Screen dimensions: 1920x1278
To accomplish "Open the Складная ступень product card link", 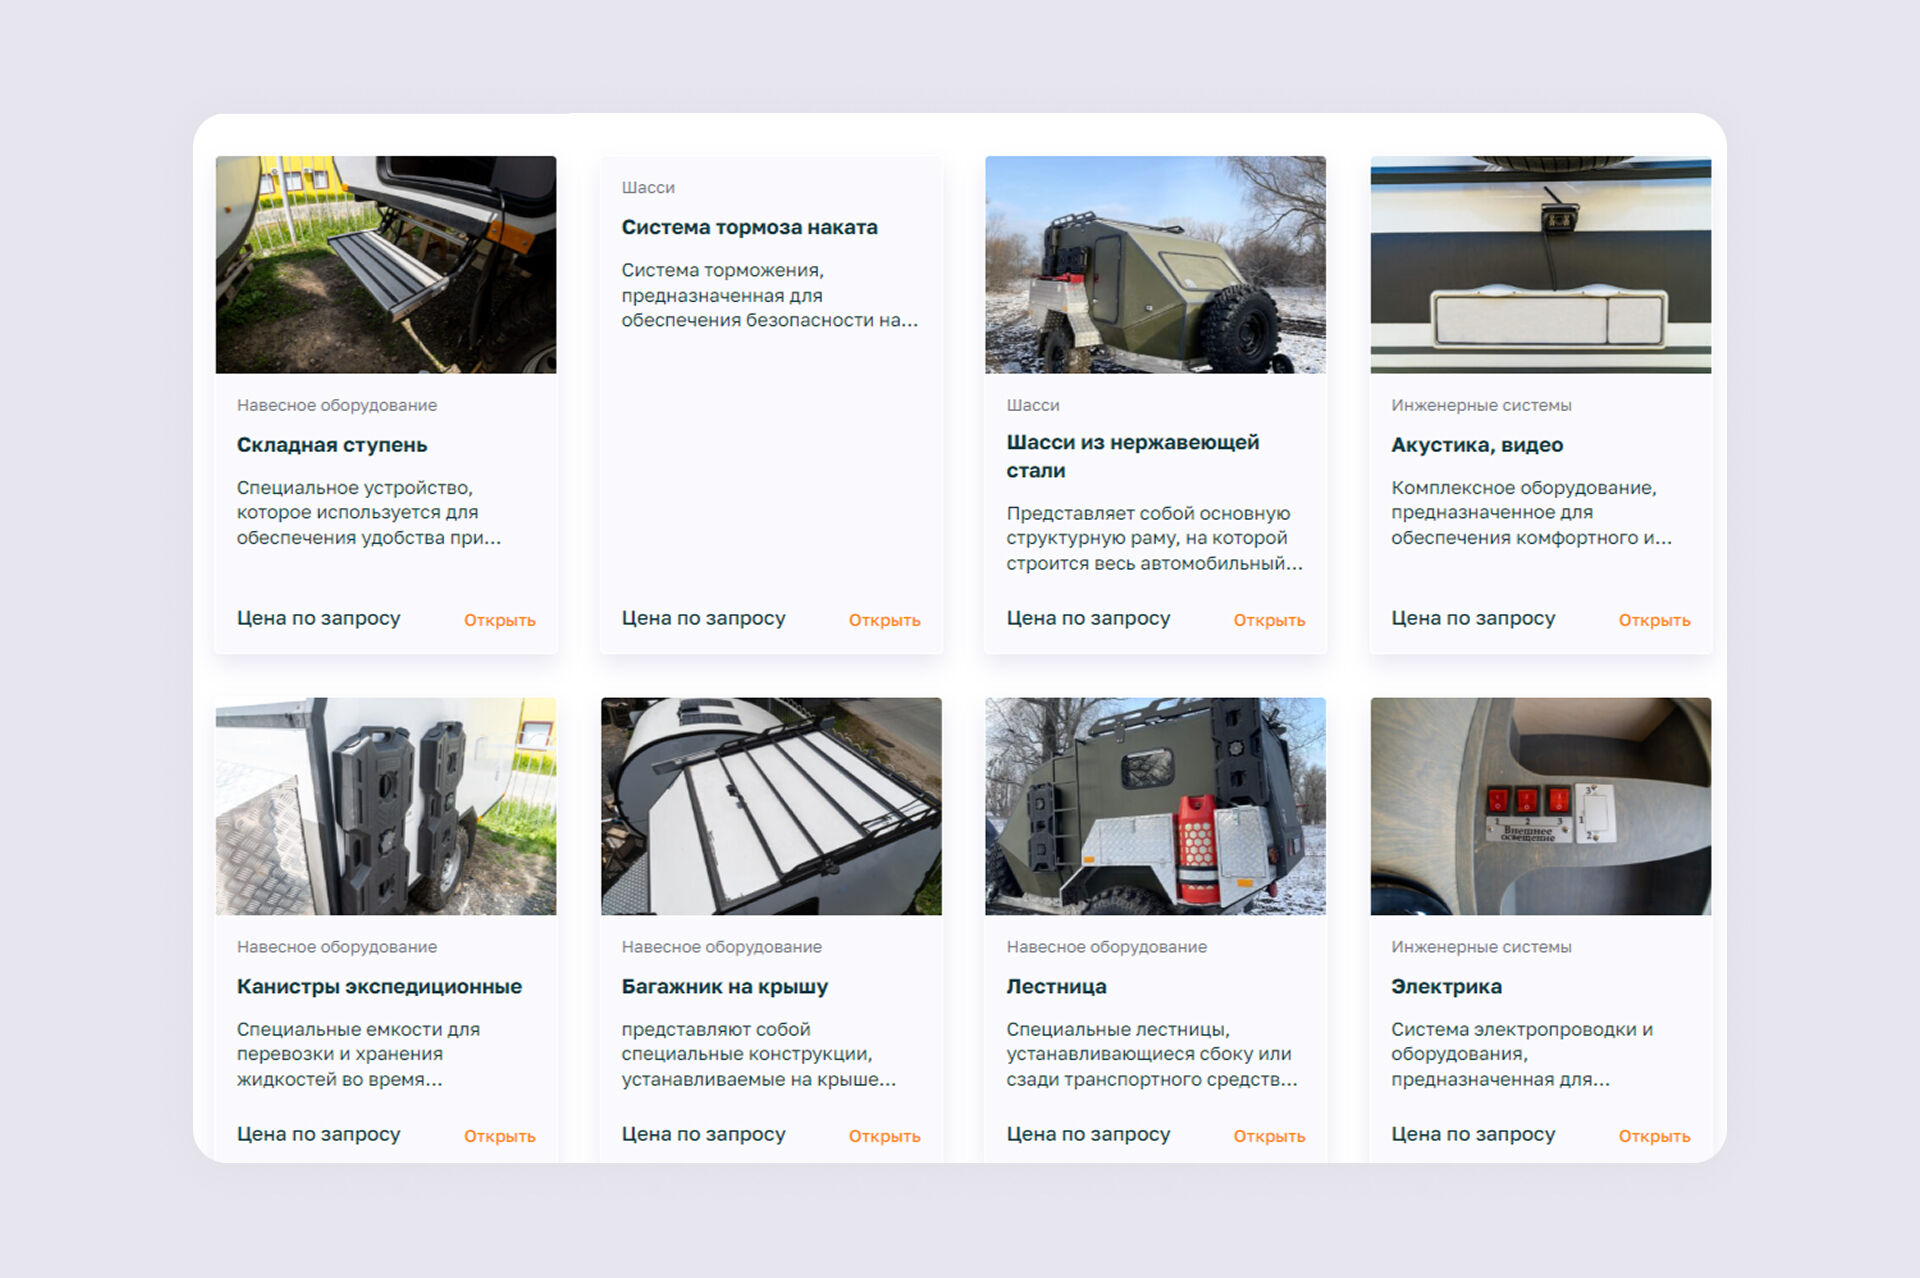I will click(499, 620).
